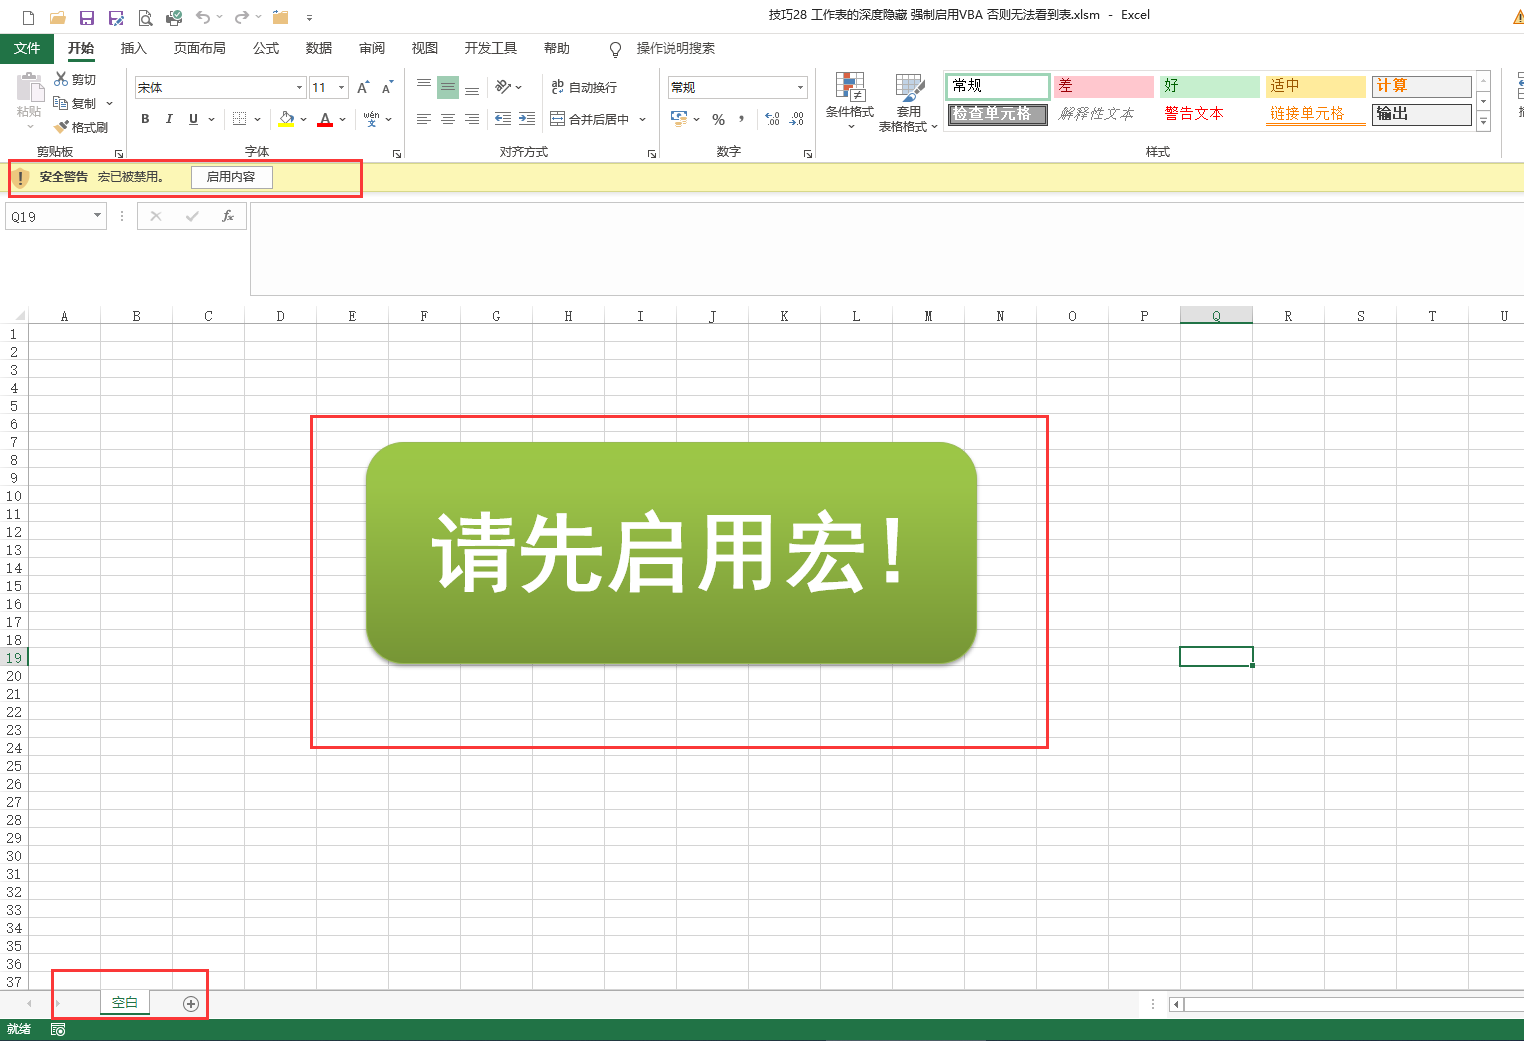The image size is (1524, 1041).
Task: Open the 条件格式 conditional formatting menu
Action: coord(850,102)
